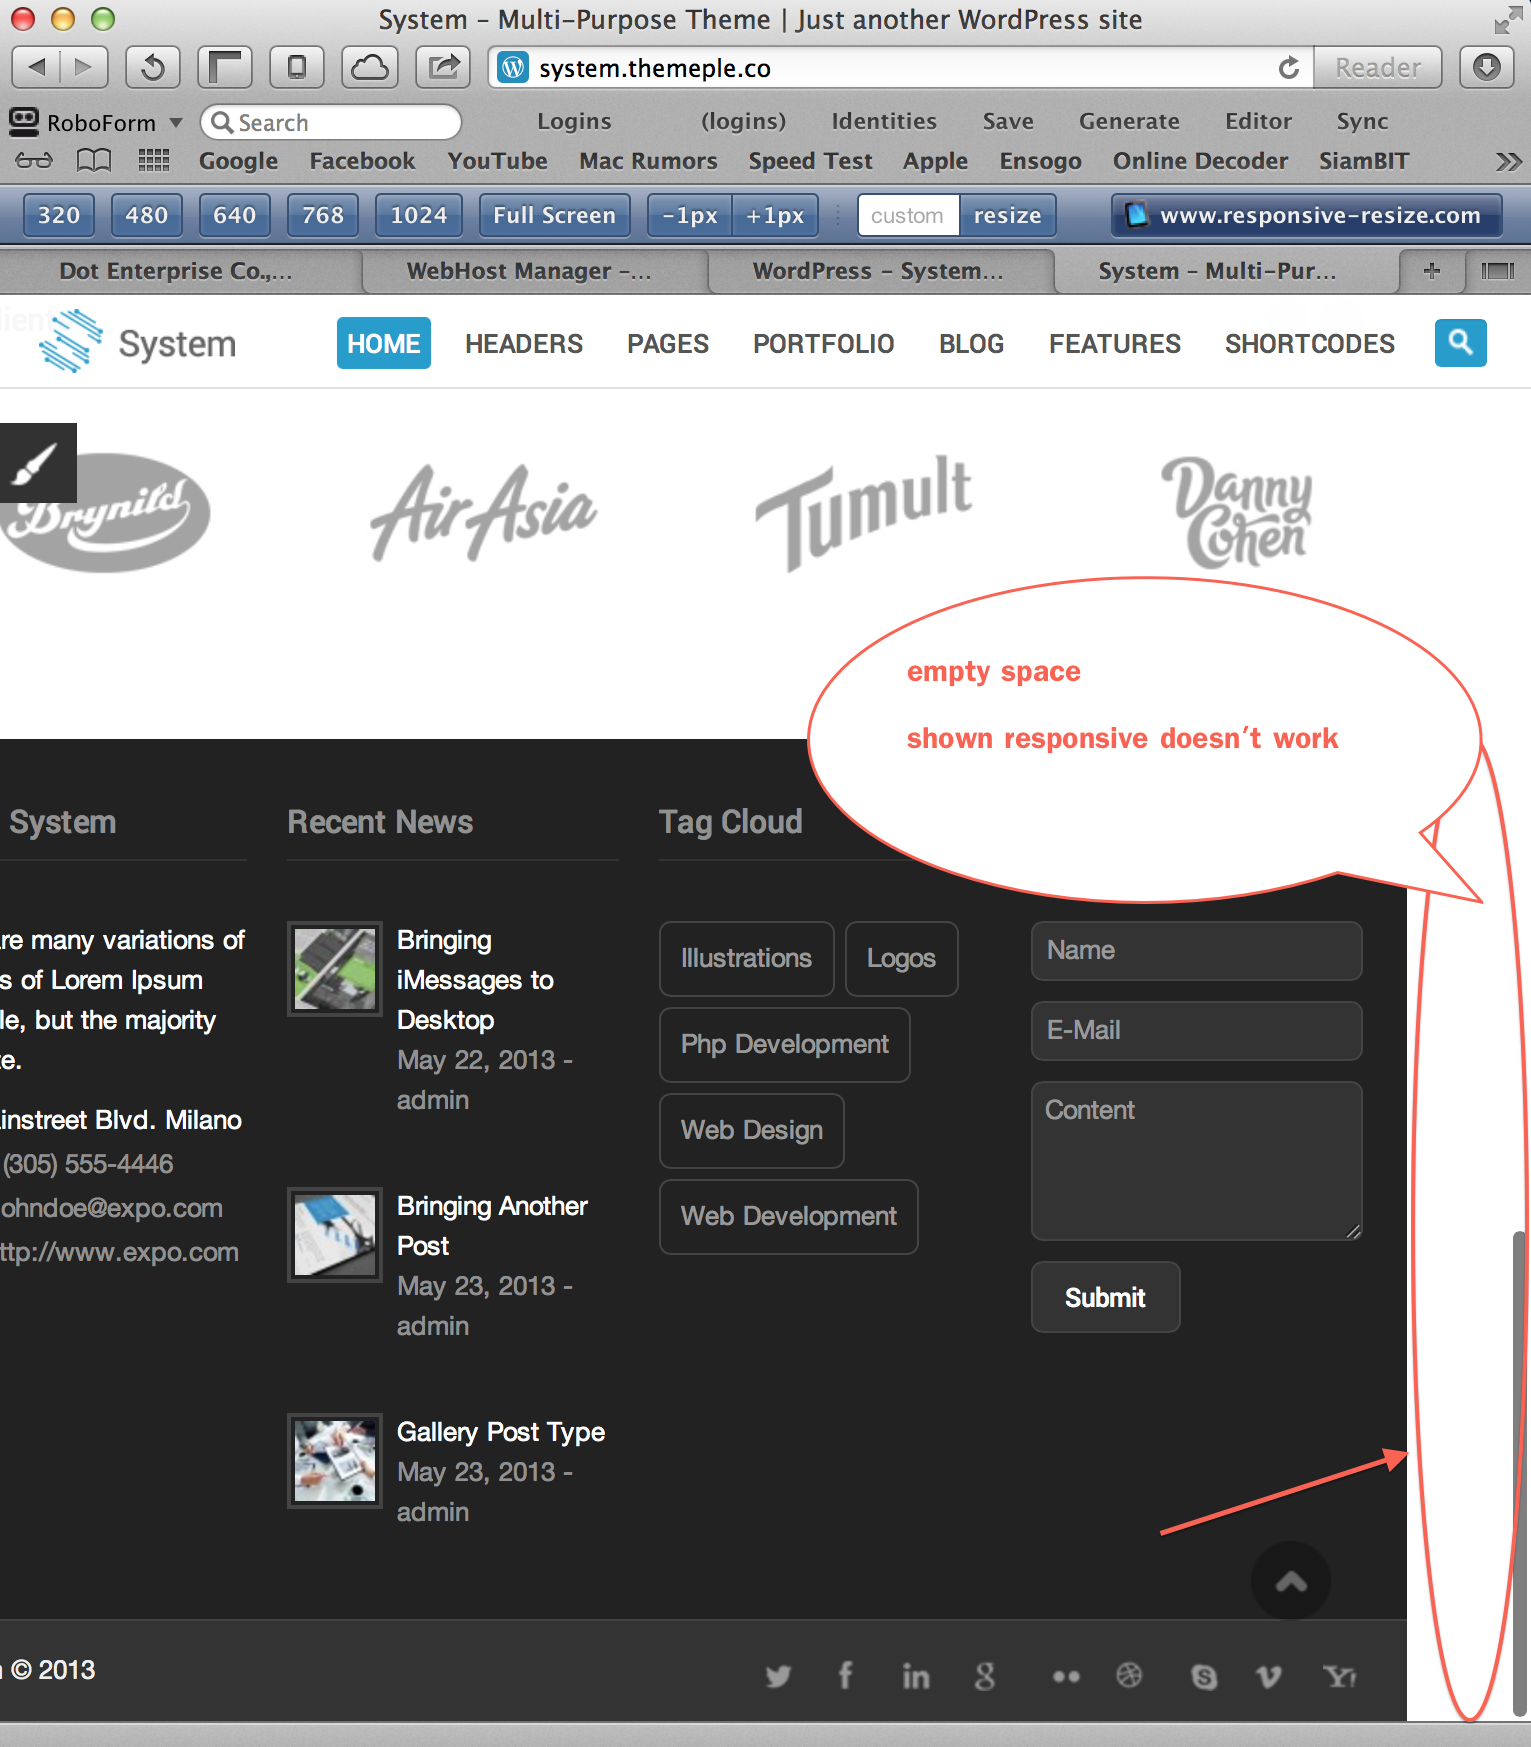Click the AirAsia client logo
Screen dimensions: 1531x1747
coord(484,513)
